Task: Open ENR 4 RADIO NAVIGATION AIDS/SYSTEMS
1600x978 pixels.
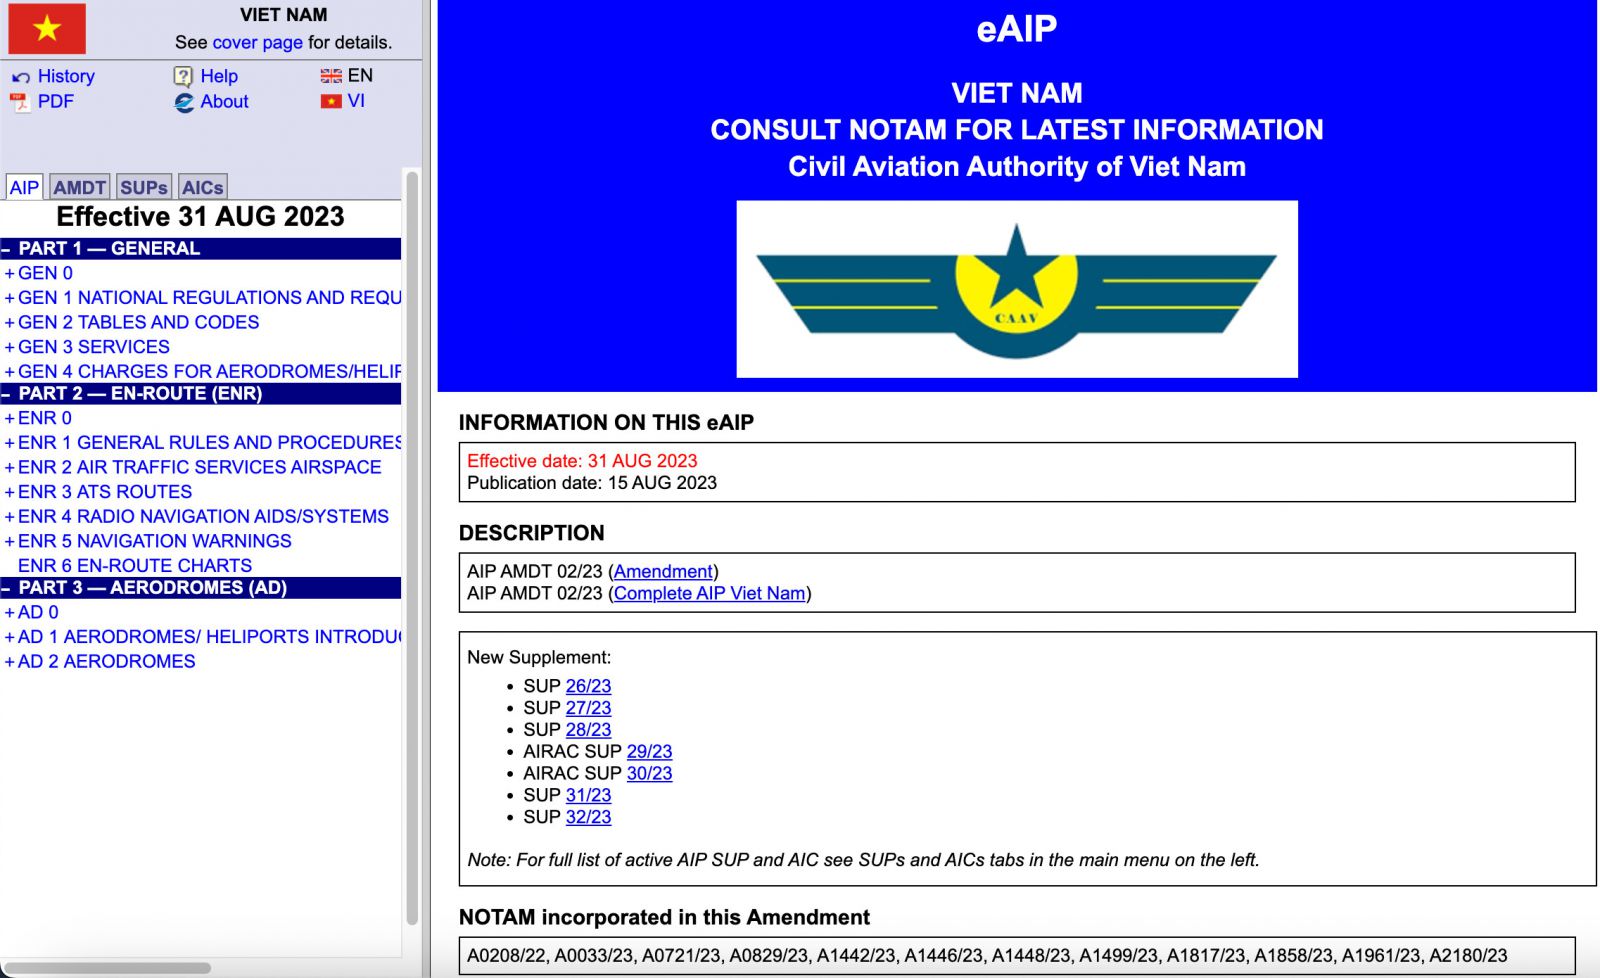Action: point(203,516)
